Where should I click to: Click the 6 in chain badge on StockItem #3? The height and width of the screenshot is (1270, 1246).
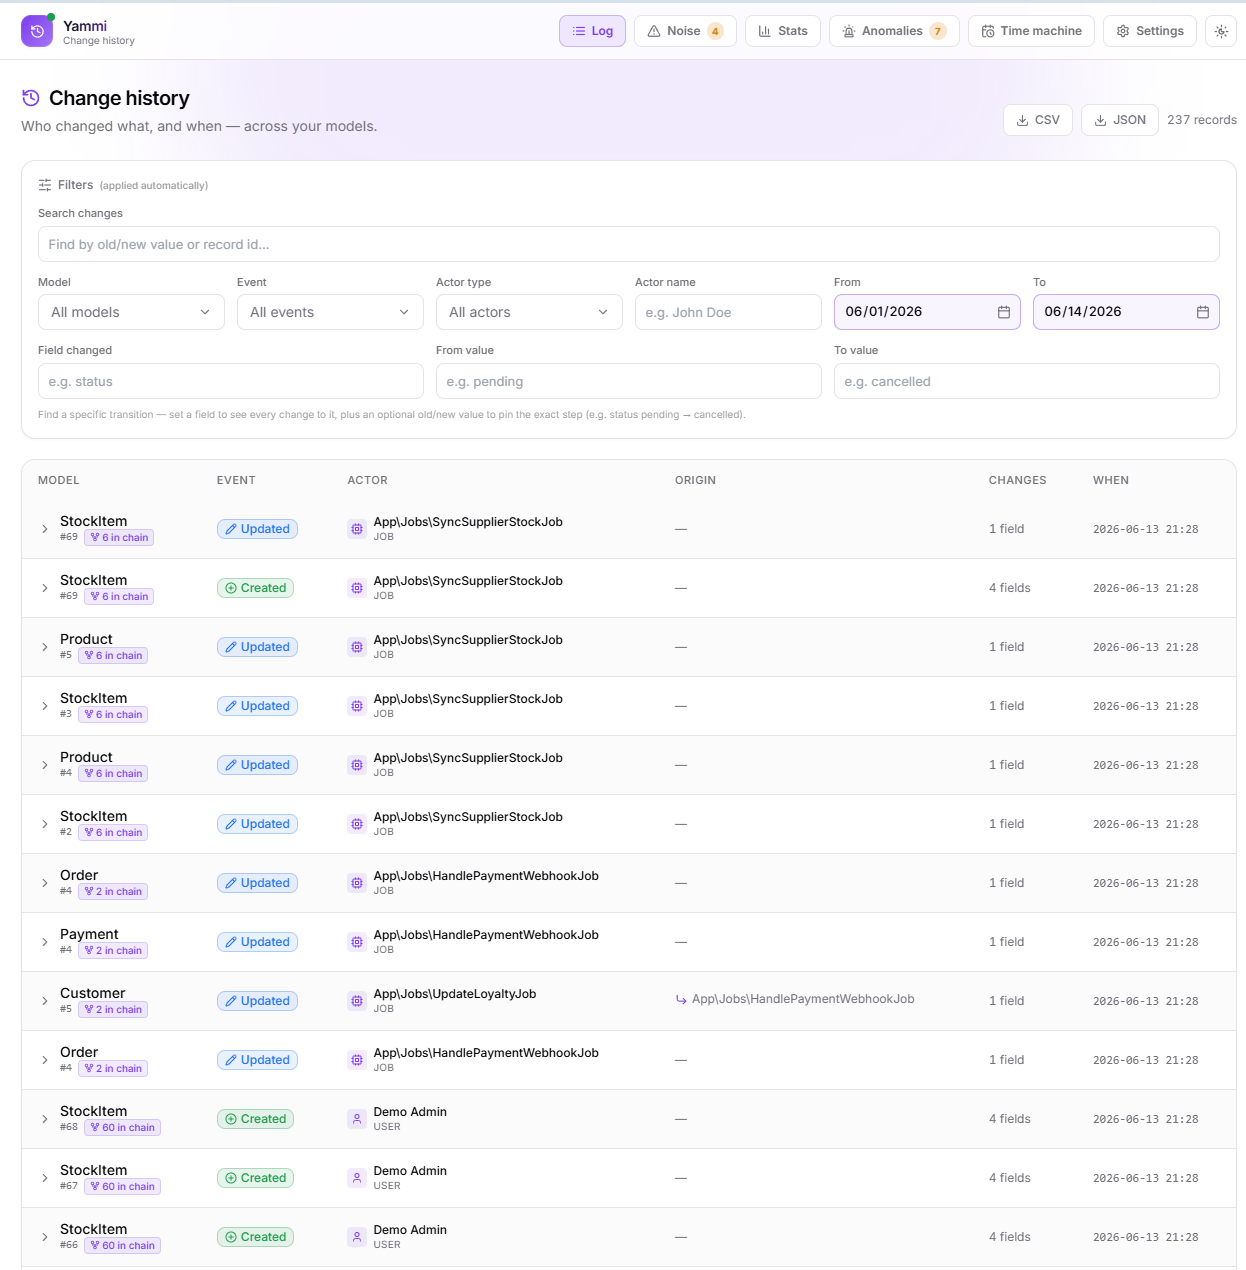pos(113,715)
